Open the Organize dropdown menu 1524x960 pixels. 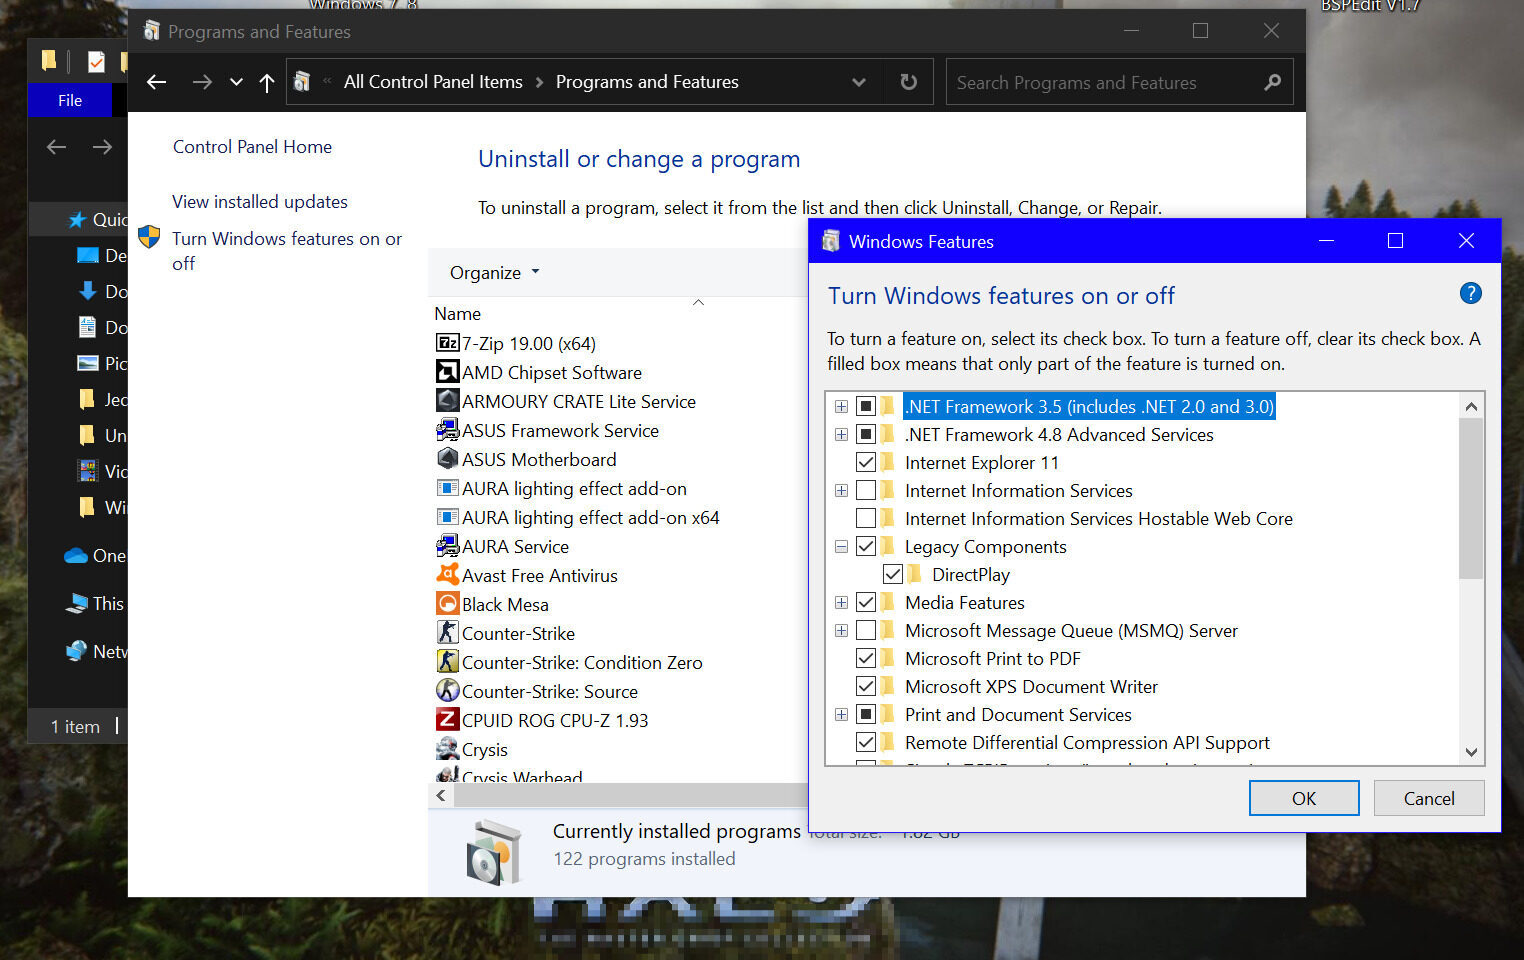[494, 273]
